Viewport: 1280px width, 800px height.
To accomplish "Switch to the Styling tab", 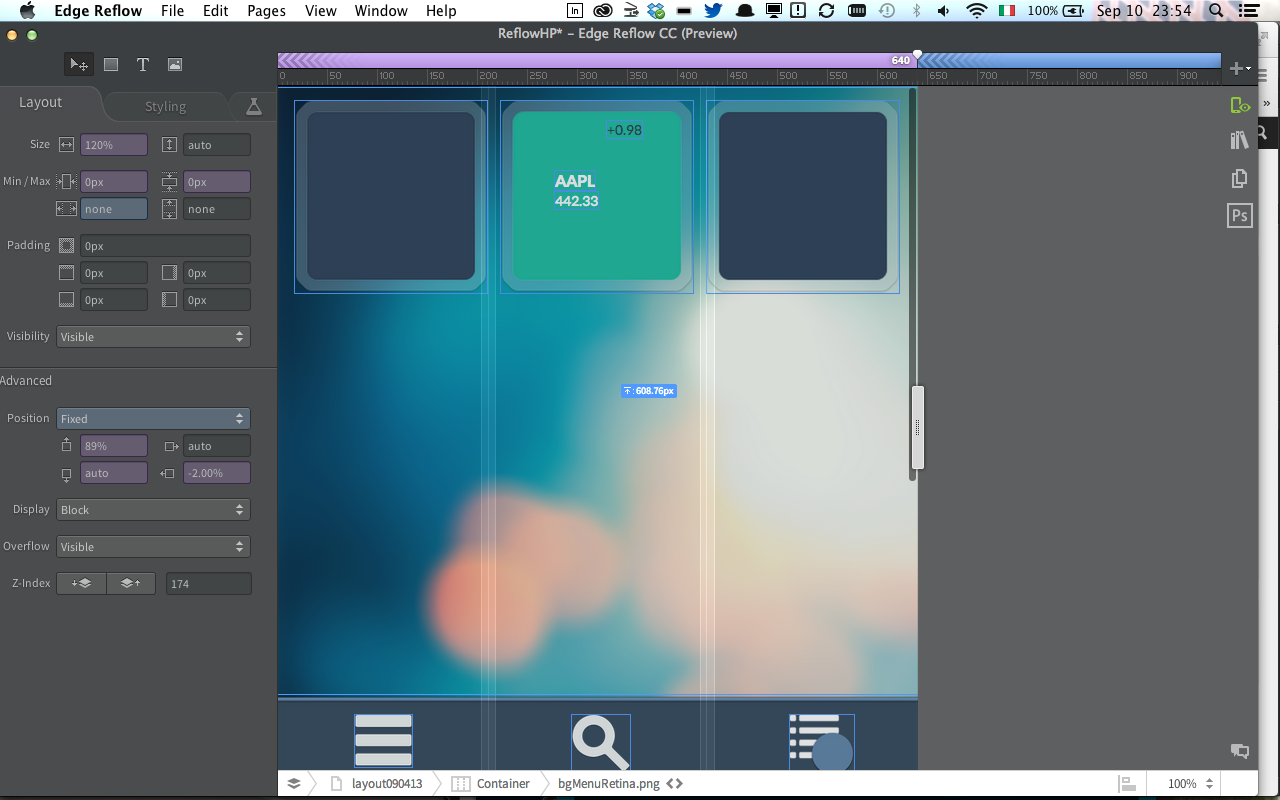I will [x=165, y=106].
